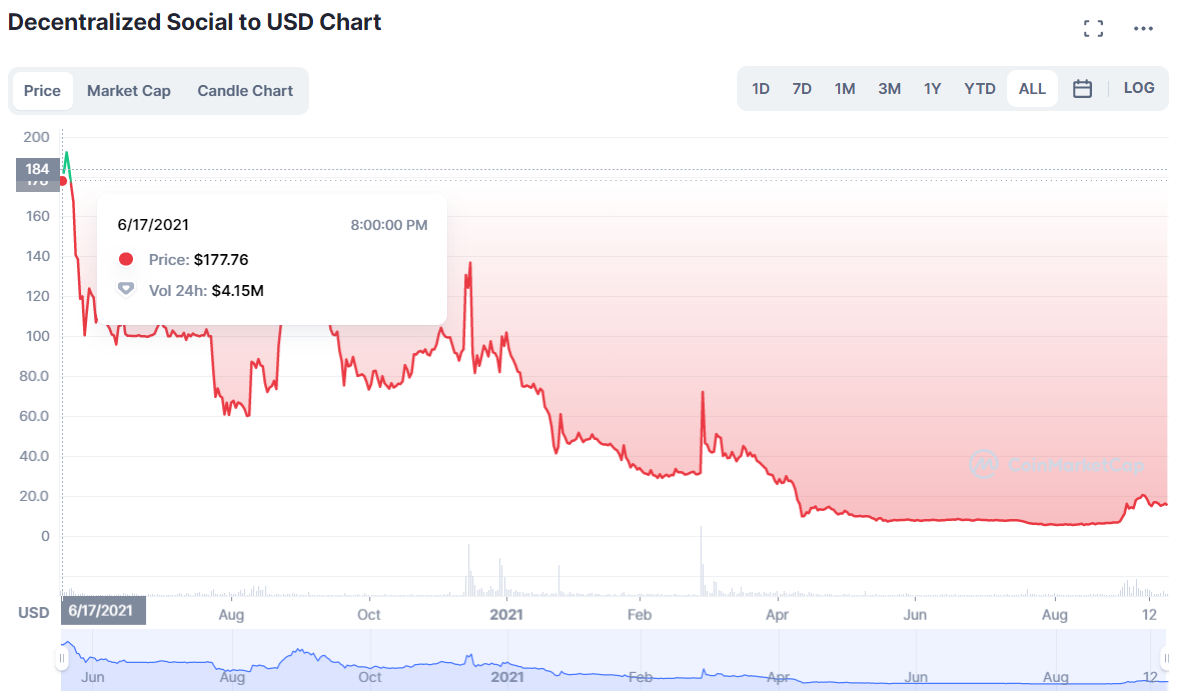Click the red price marker dot on chart
1183x697 pixels.
(63, 180)
